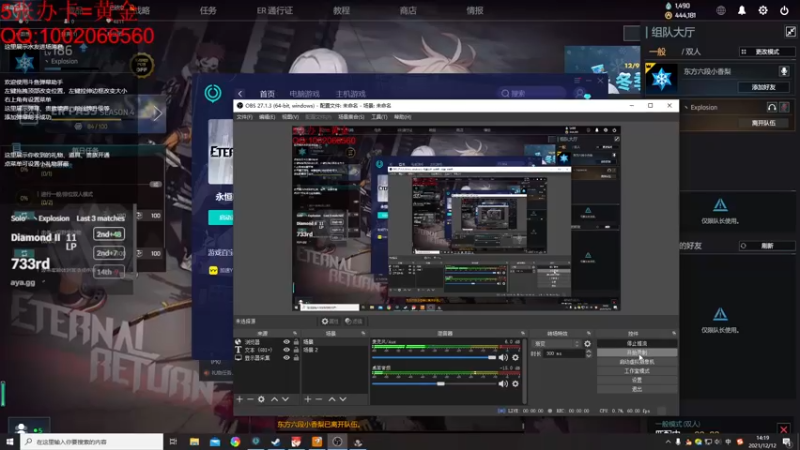The width and height of the screenshot is (800, 450).
Task: Lock the 浏览器 source
Action: pos(296,342)
